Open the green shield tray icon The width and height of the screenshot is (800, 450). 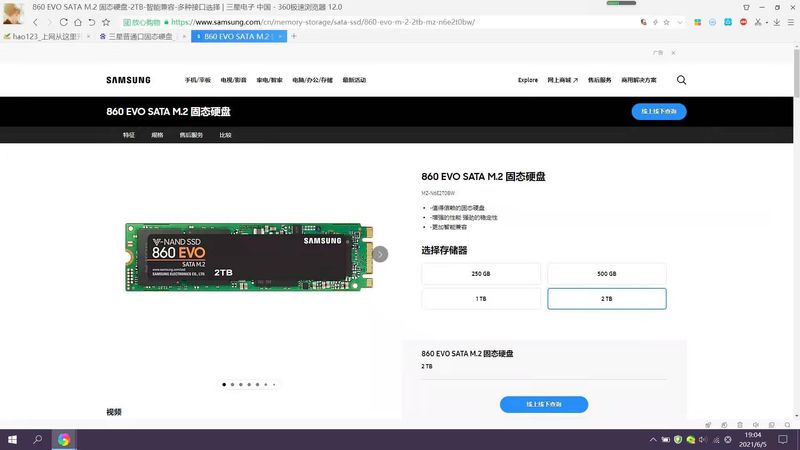click(x=678, y=439)
